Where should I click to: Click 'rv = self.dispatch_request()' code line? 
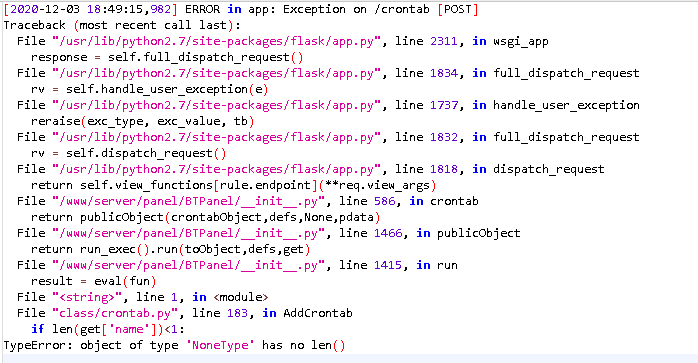(129, 154)
